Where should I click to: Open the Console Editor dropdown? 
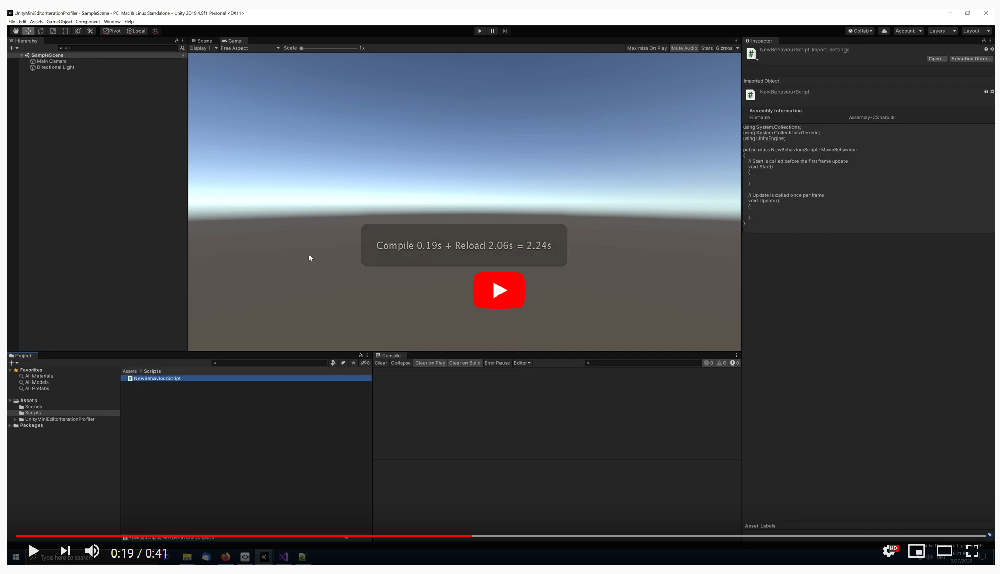pos(522,363)
